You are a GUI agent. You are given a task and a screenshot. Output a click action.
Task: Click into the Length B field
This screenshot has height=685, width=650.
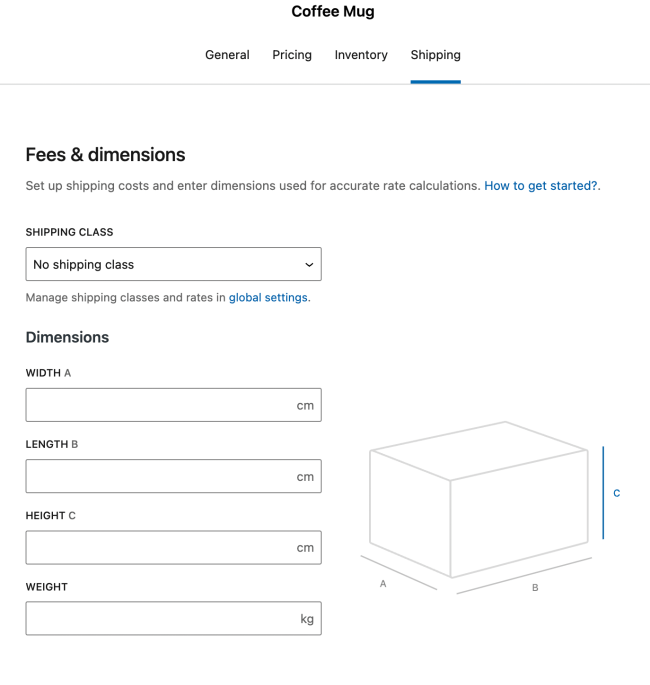pos(160,476)
